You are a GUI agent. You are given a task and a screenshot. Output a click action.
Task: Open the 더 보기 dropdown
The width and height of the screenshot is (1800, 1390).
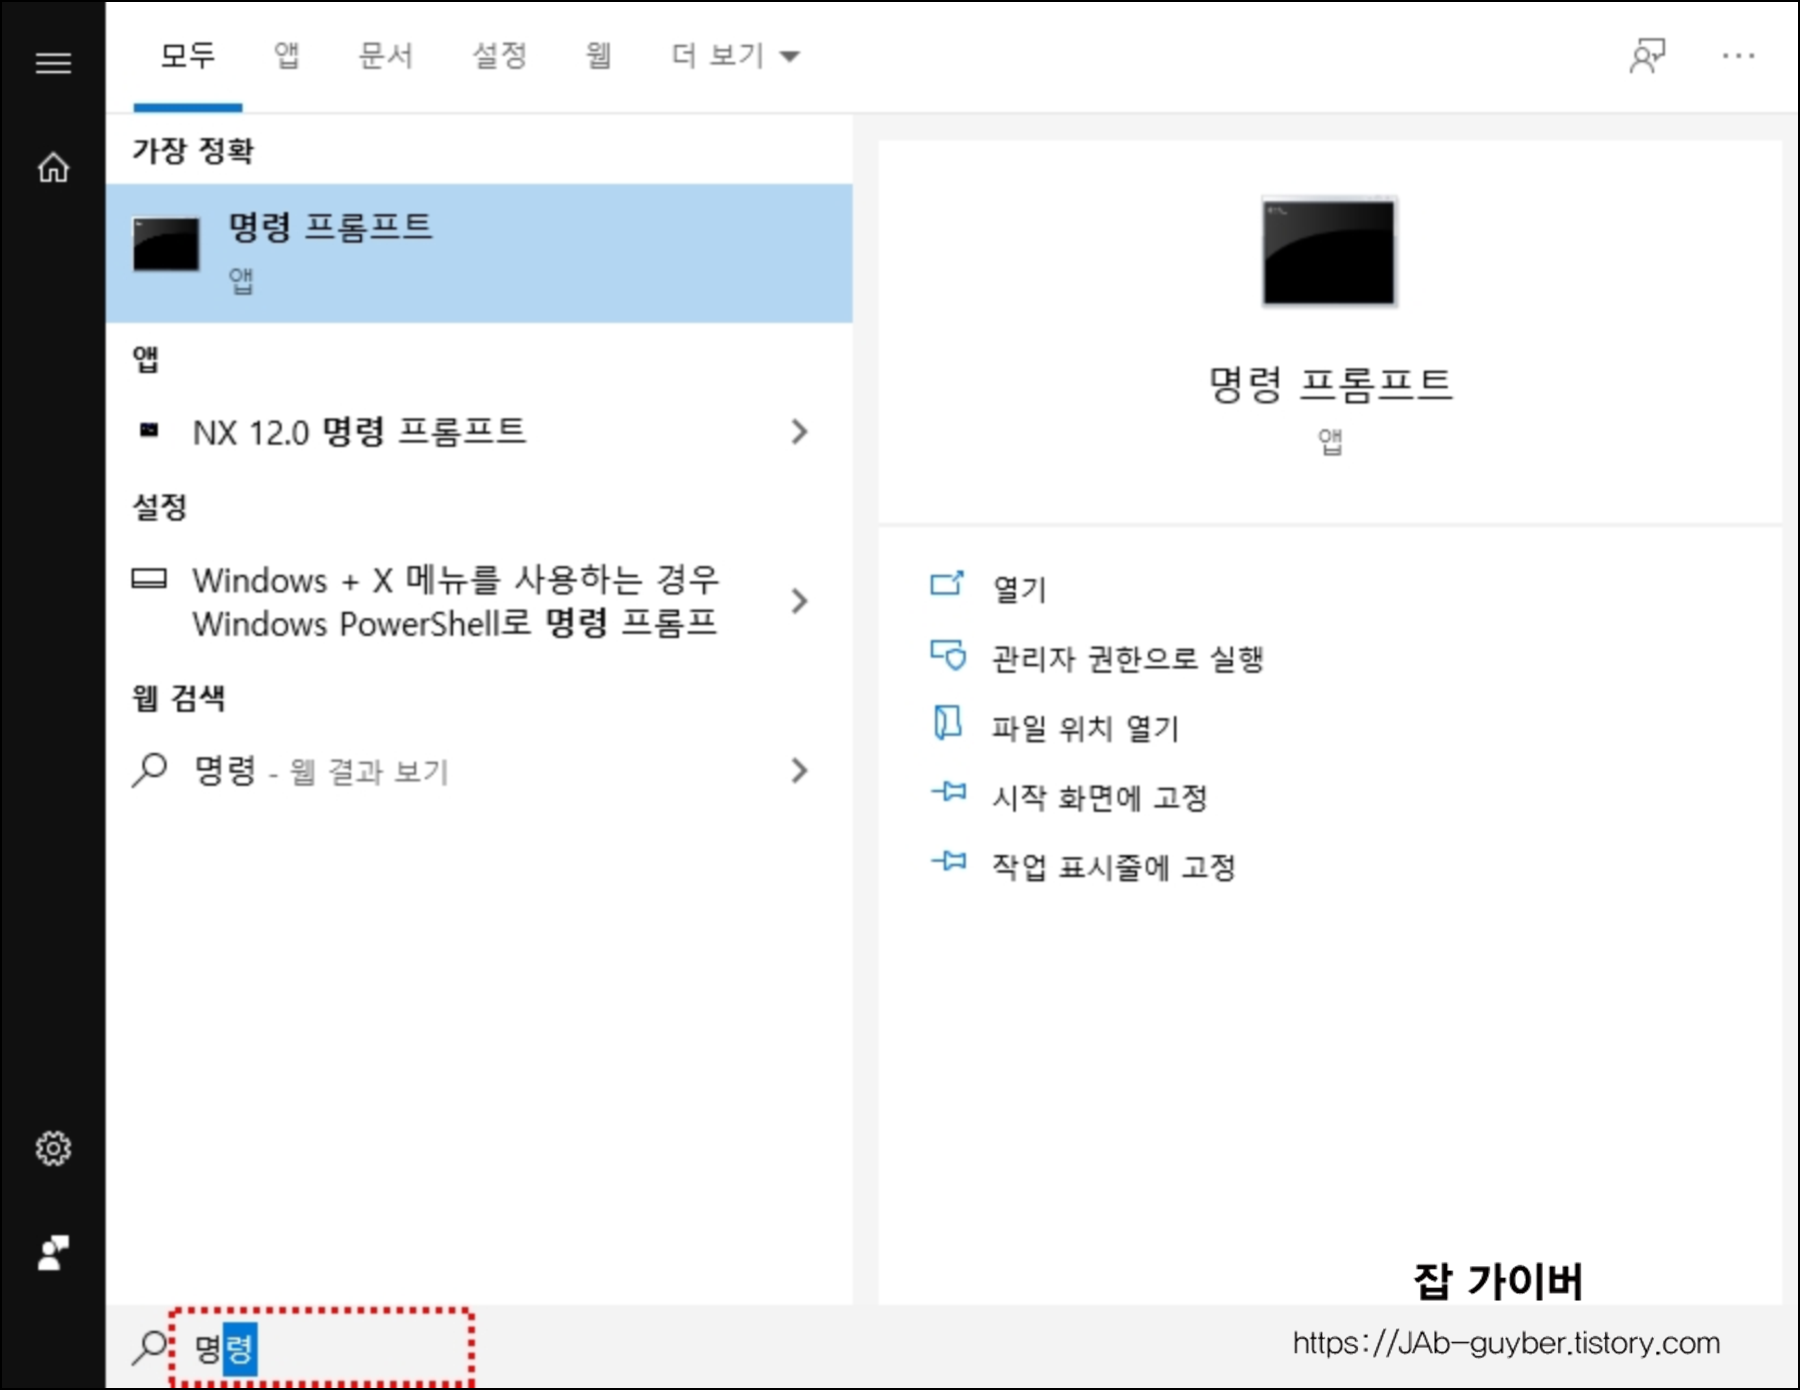[735, 56]
